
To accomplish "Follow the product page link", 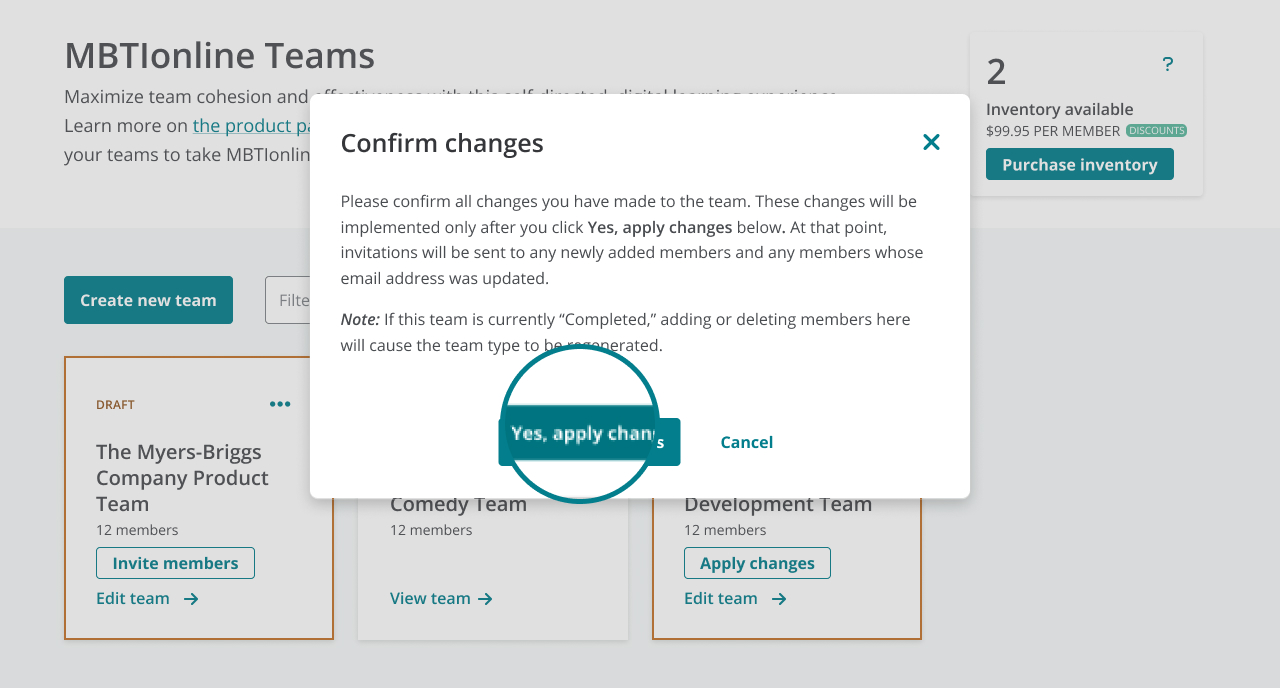I will [x=251, y=126].
